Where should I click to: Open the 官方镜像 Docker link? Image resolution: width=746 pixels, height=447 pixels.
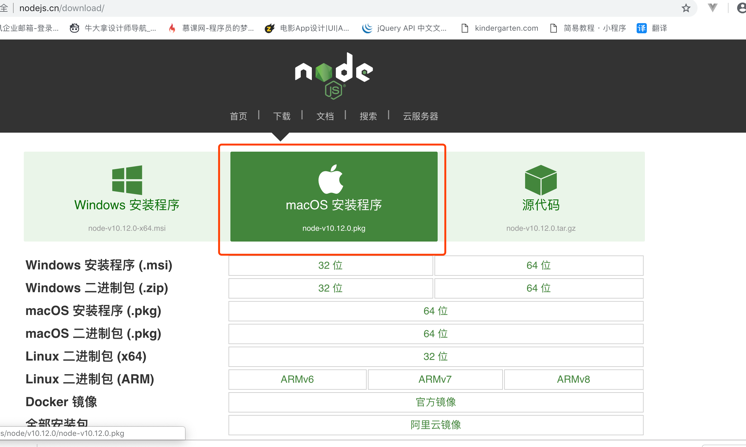(x=436, y=402)
